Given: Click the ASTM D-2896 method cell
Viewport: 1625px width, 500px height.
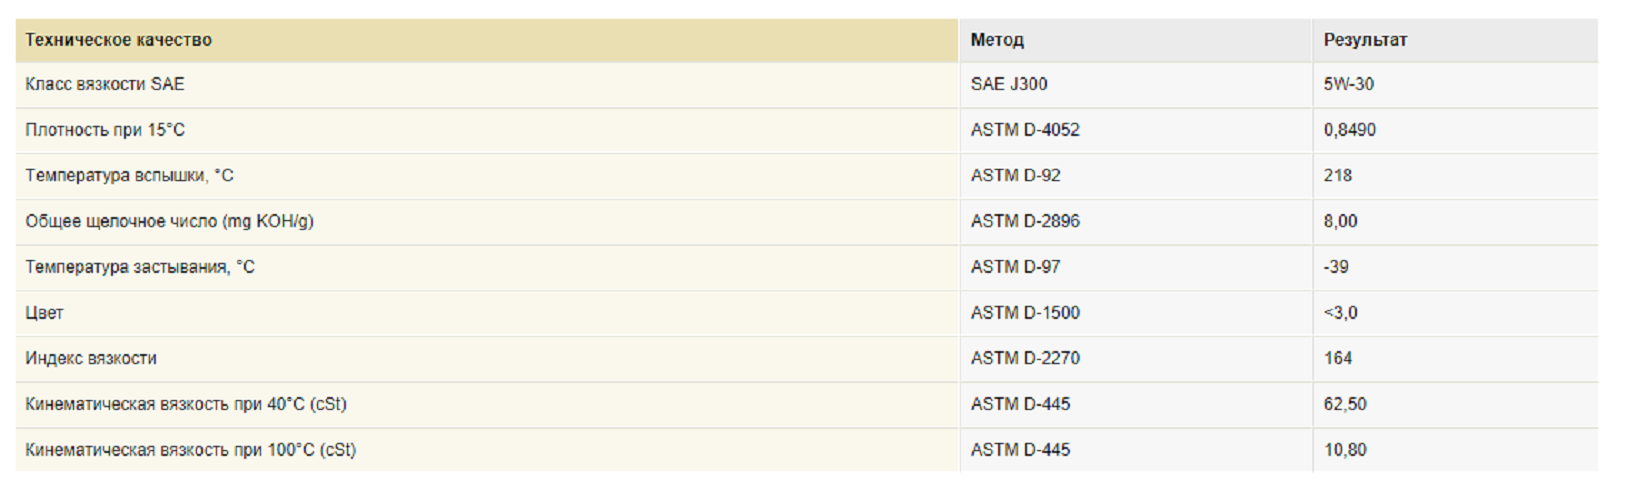Looking at the screenshot, I should tap(1024, 221).
